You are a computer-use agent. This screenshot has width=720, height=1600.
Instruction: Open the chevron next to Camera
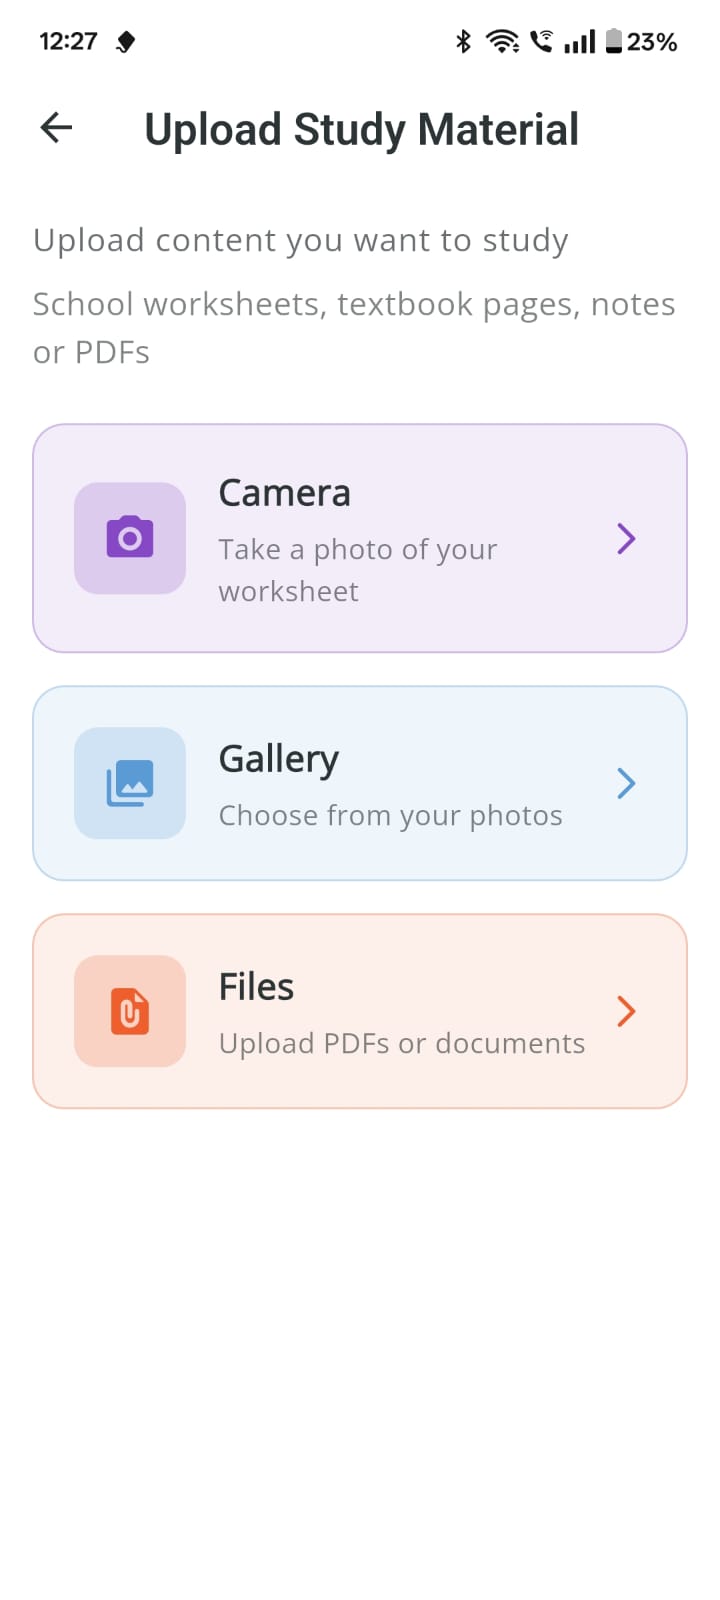point(625,538)
